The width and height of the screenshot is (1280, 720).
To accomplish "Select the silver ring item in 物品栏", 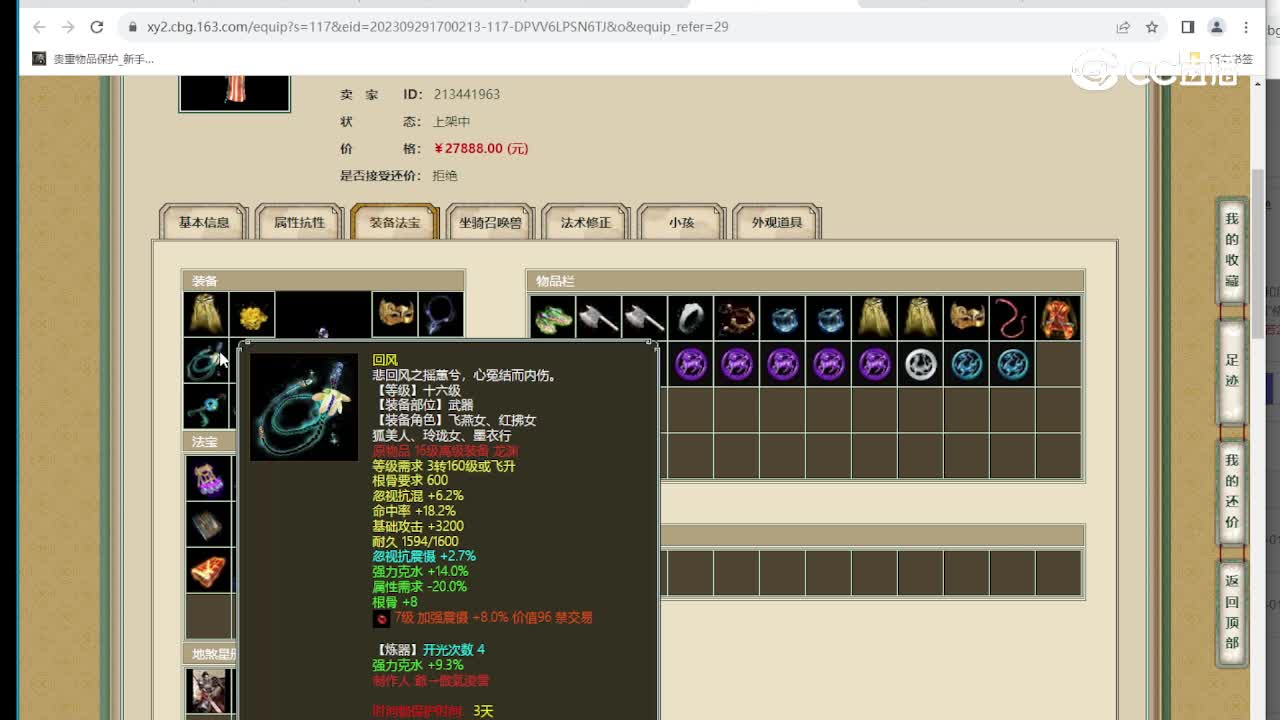I will point(690,317).
